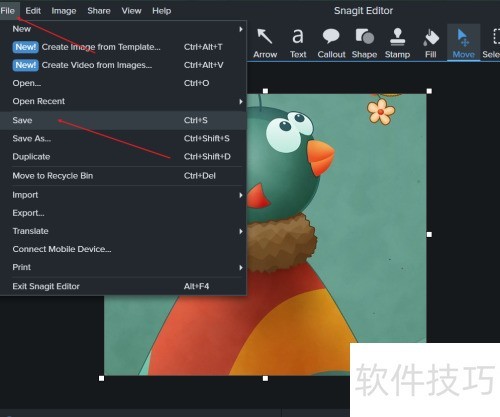Open the View menu
Screen dimensions: 500x417
[131, 11]
